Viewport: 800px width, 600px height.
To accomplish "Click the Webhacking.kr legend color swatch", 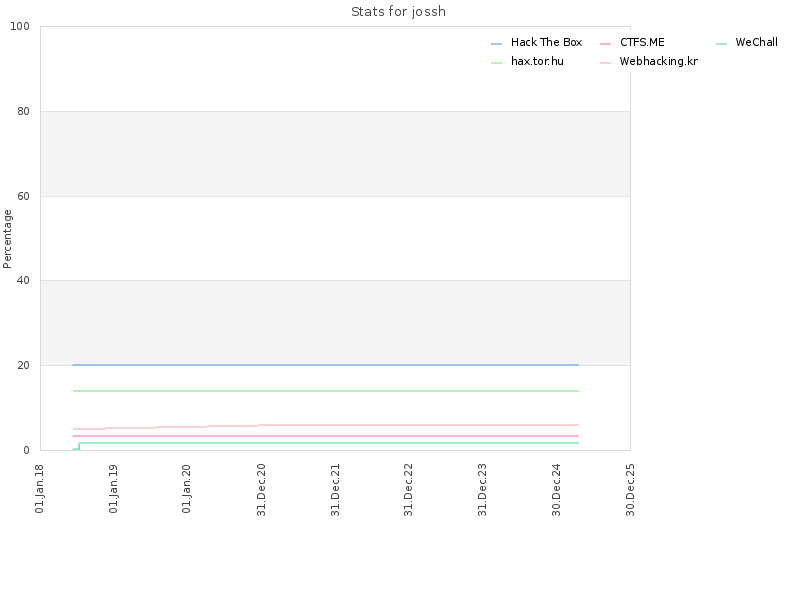I will pos(606,63).
